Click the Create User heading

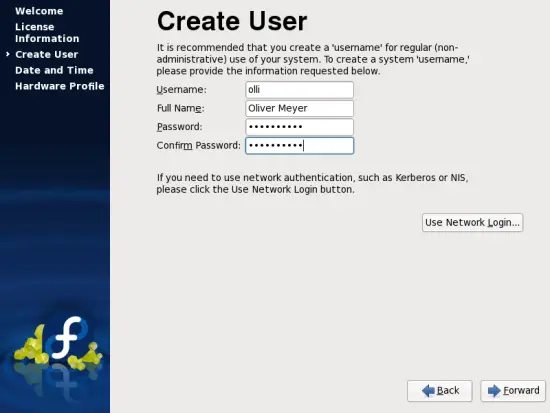232,21
